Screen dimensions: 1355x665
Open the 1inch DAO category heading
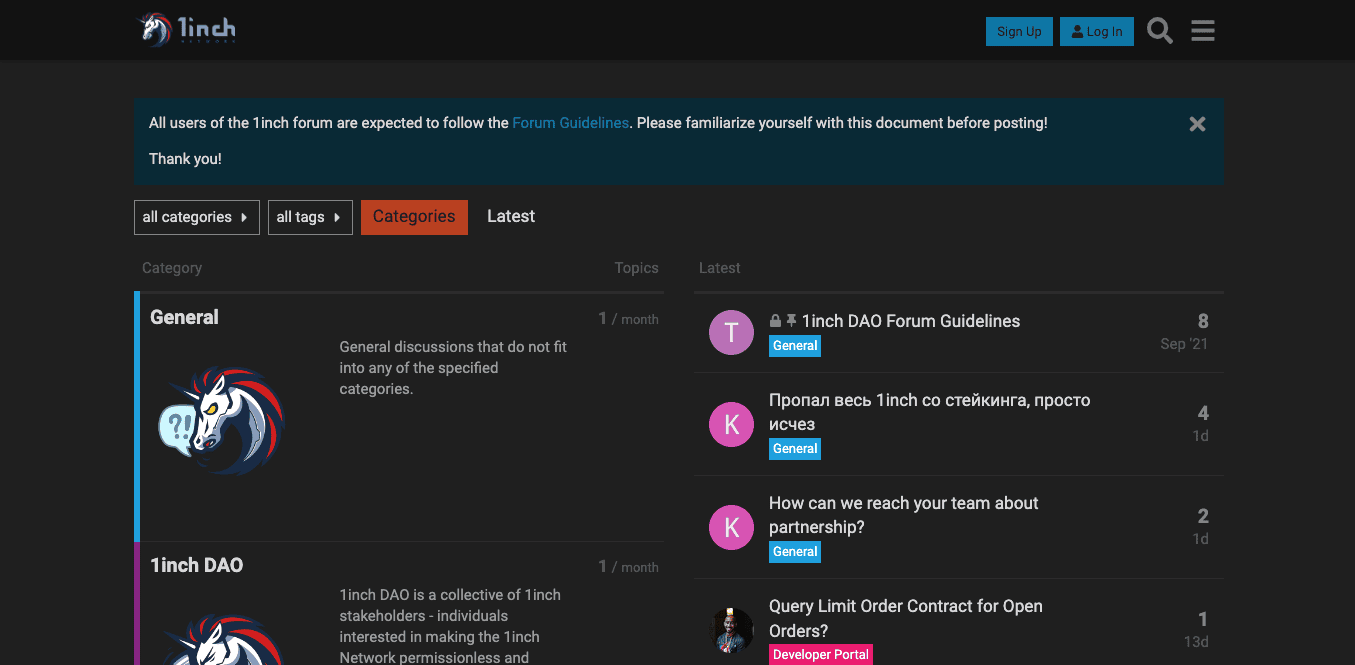pos(197,565)
